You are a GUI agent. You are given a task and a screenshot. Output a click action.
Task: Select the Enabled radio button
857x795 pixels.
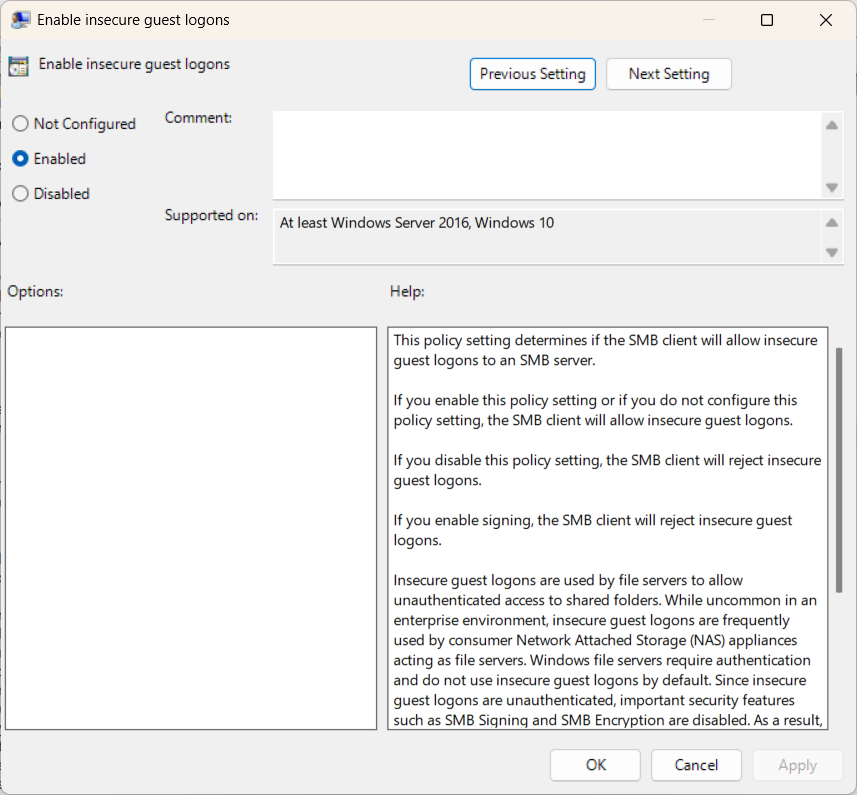[x=19, y=158]
